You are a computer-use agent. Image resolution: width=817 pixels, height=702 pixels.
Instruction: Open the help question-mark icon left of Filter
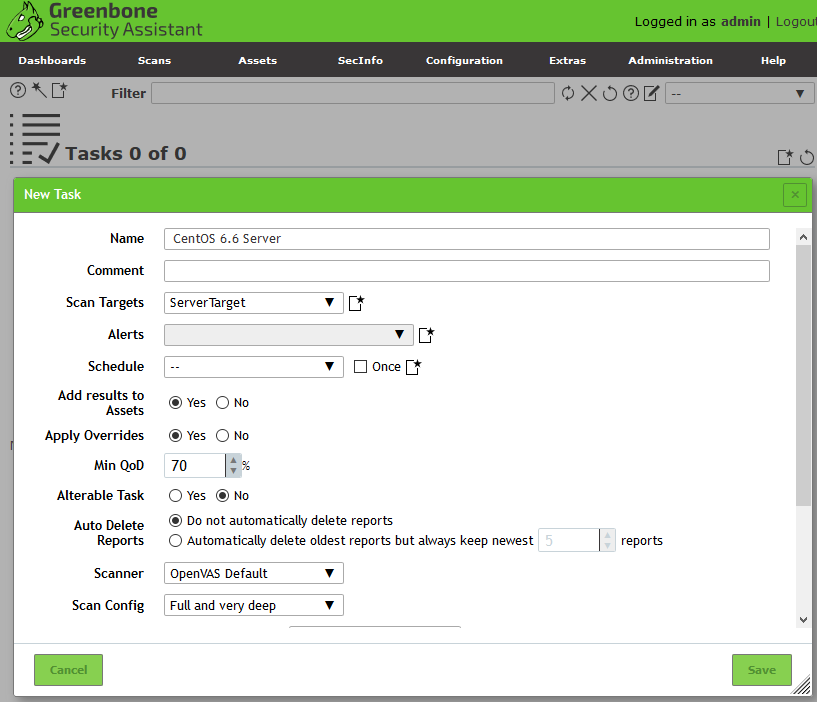pyautogui.click(x=18, y=91)
